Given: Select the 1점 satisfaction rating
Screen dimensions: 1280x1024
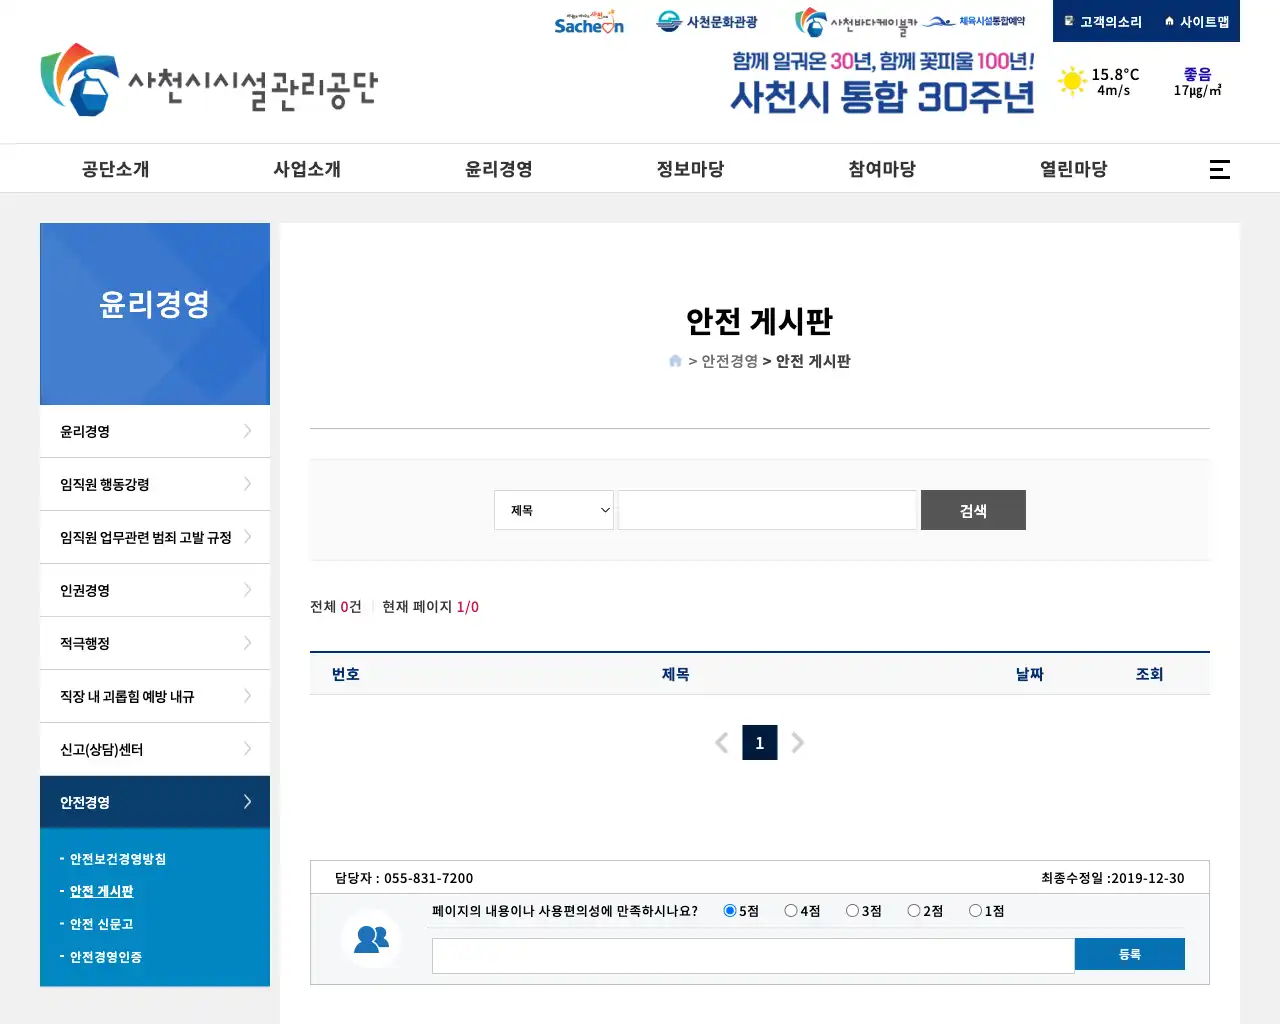Looking at the screenshot, I should coord(975,911).
